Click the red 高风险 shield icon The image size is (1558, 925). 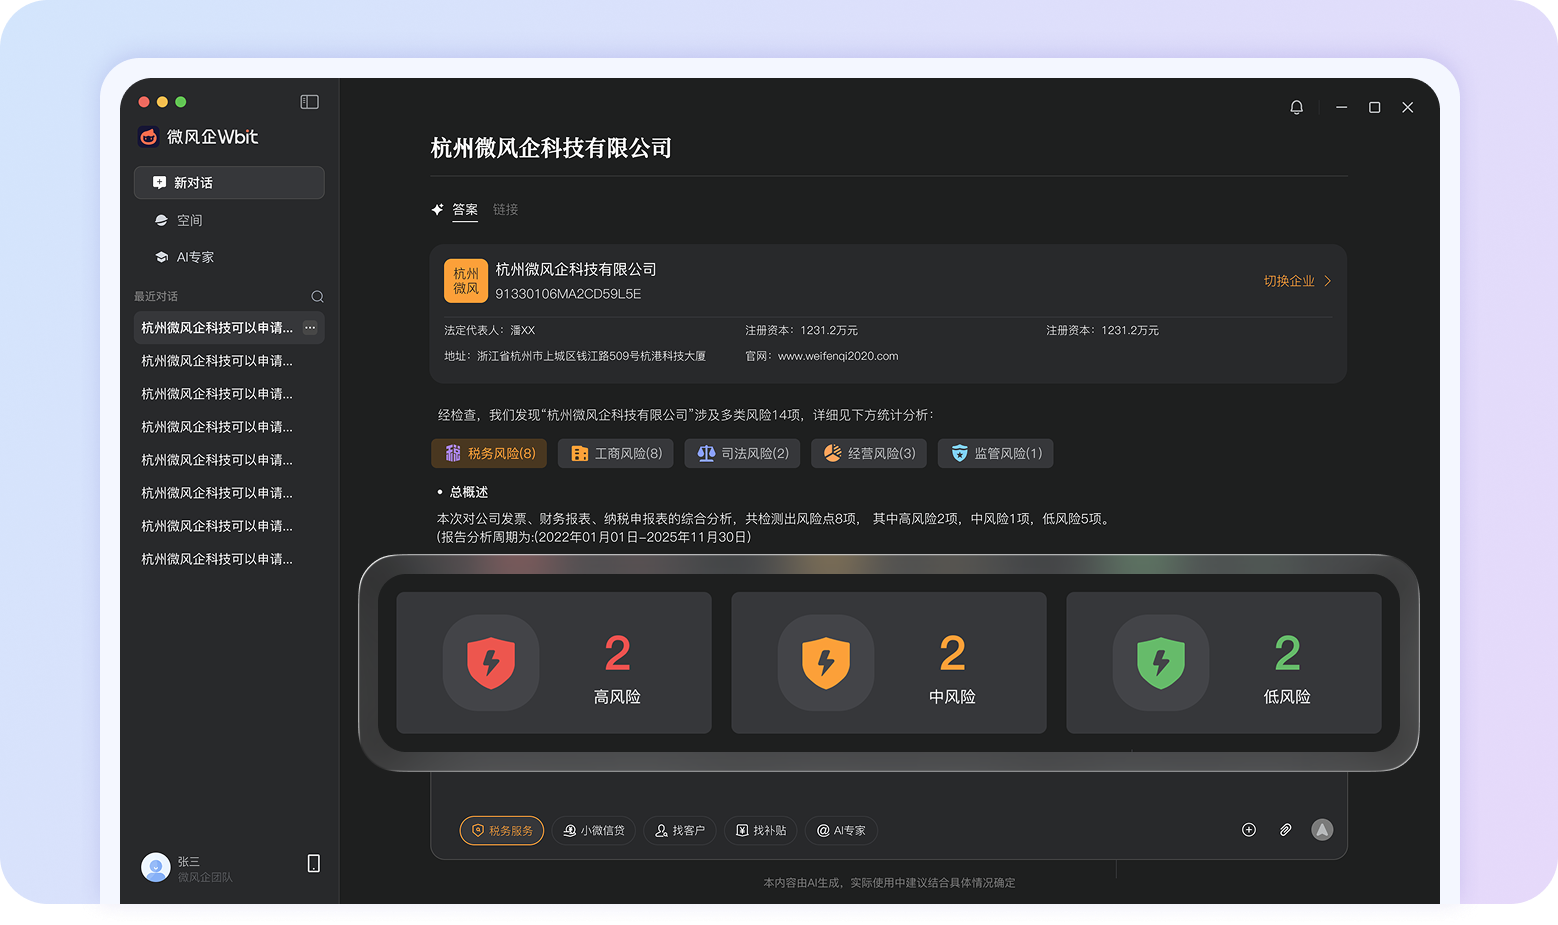491,662
